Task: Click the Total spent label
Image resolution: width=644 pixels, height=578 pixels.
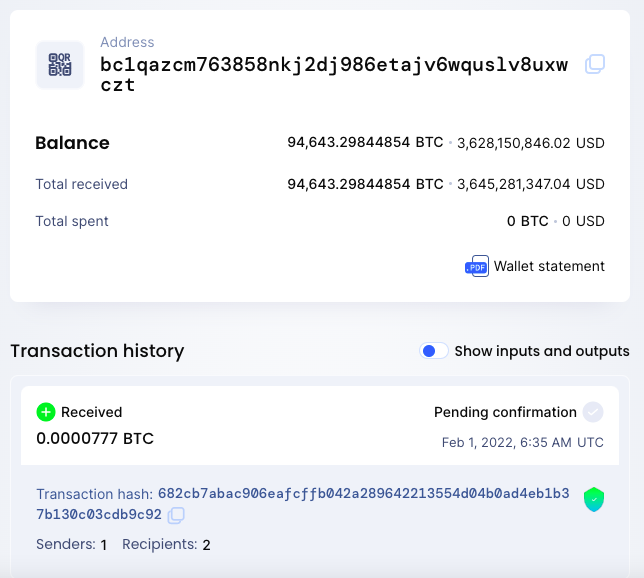Action: 72,221
